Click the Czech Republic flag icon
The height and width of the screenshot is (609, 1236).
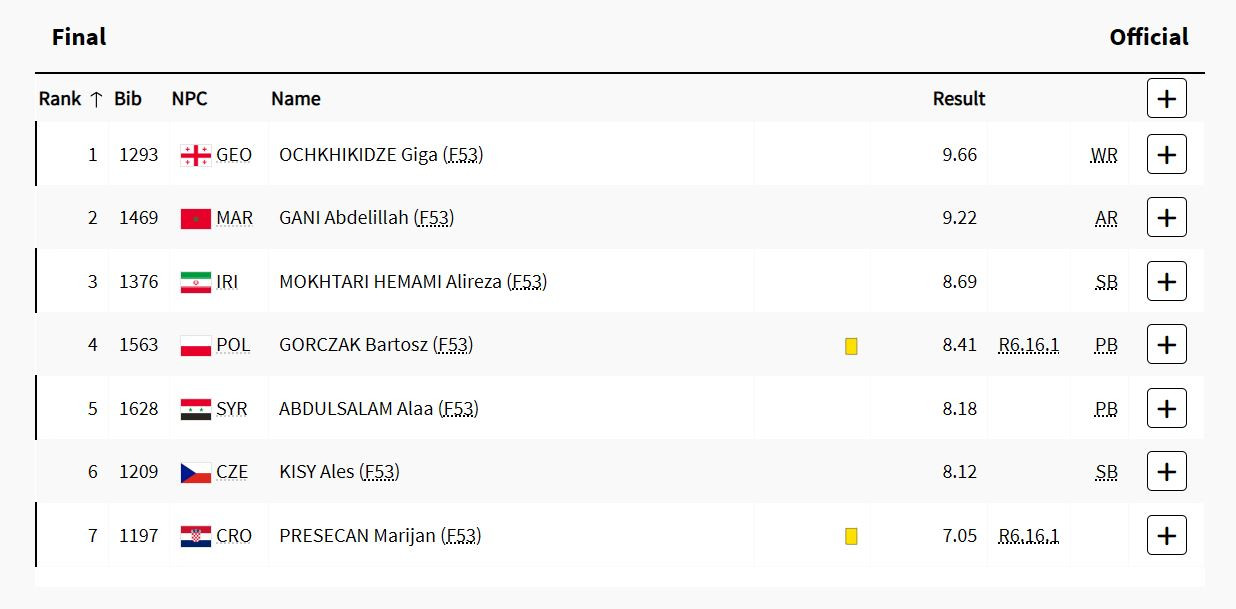pyautogui.click(x=195, y=472)
